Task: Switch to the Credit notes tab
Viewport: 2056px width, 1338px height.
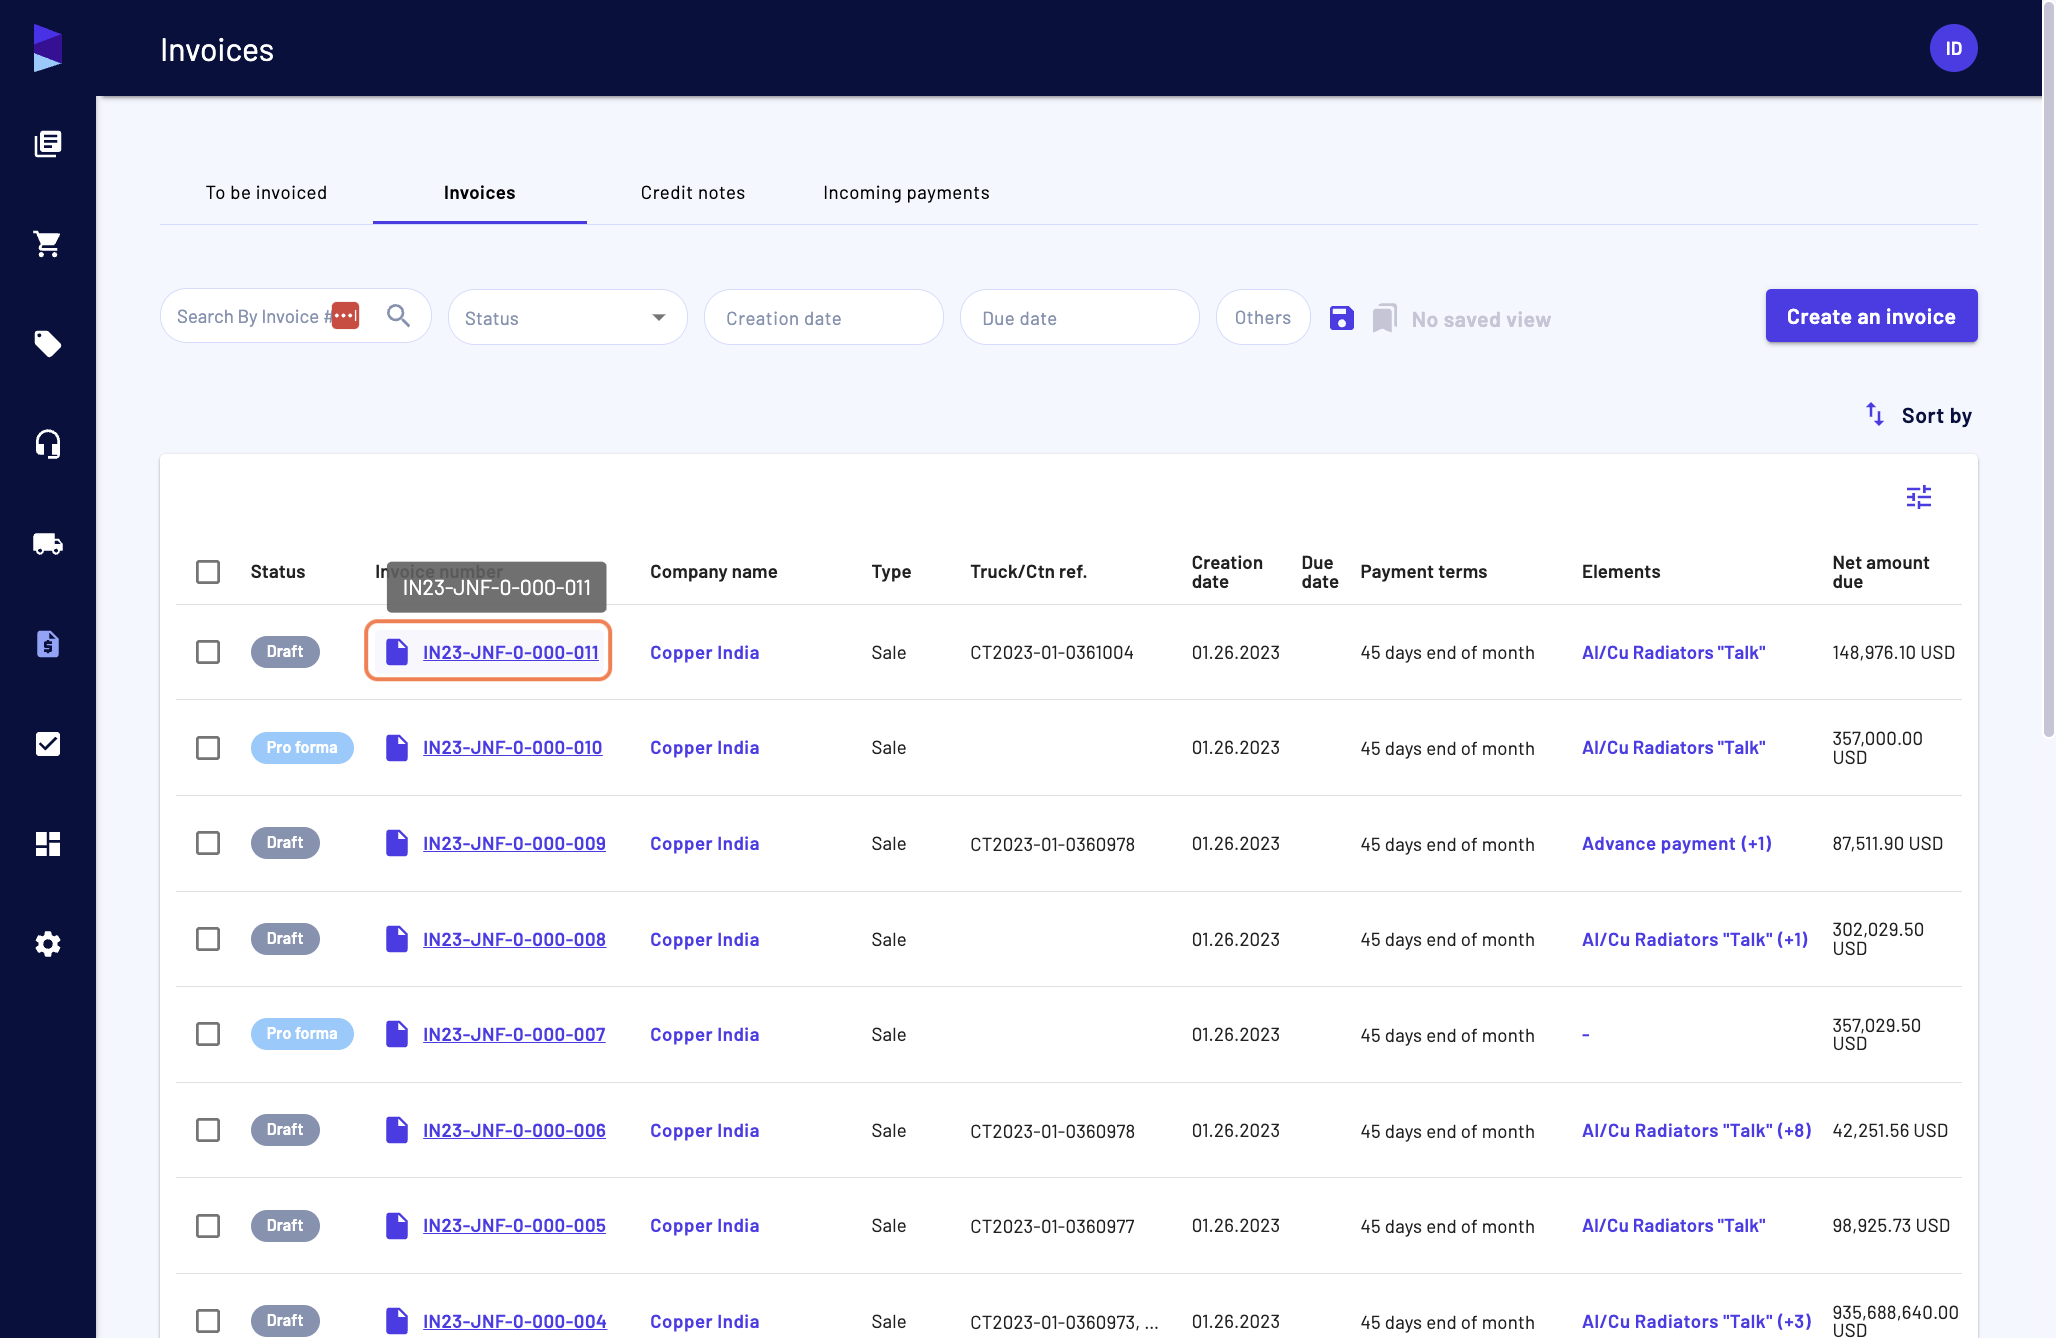Action: (692, 193)
